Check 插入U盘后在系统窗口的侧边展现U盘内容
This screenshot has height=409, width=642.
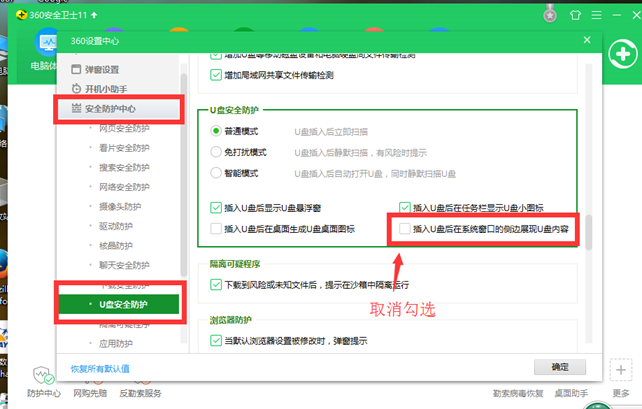[x=405, y=229]
